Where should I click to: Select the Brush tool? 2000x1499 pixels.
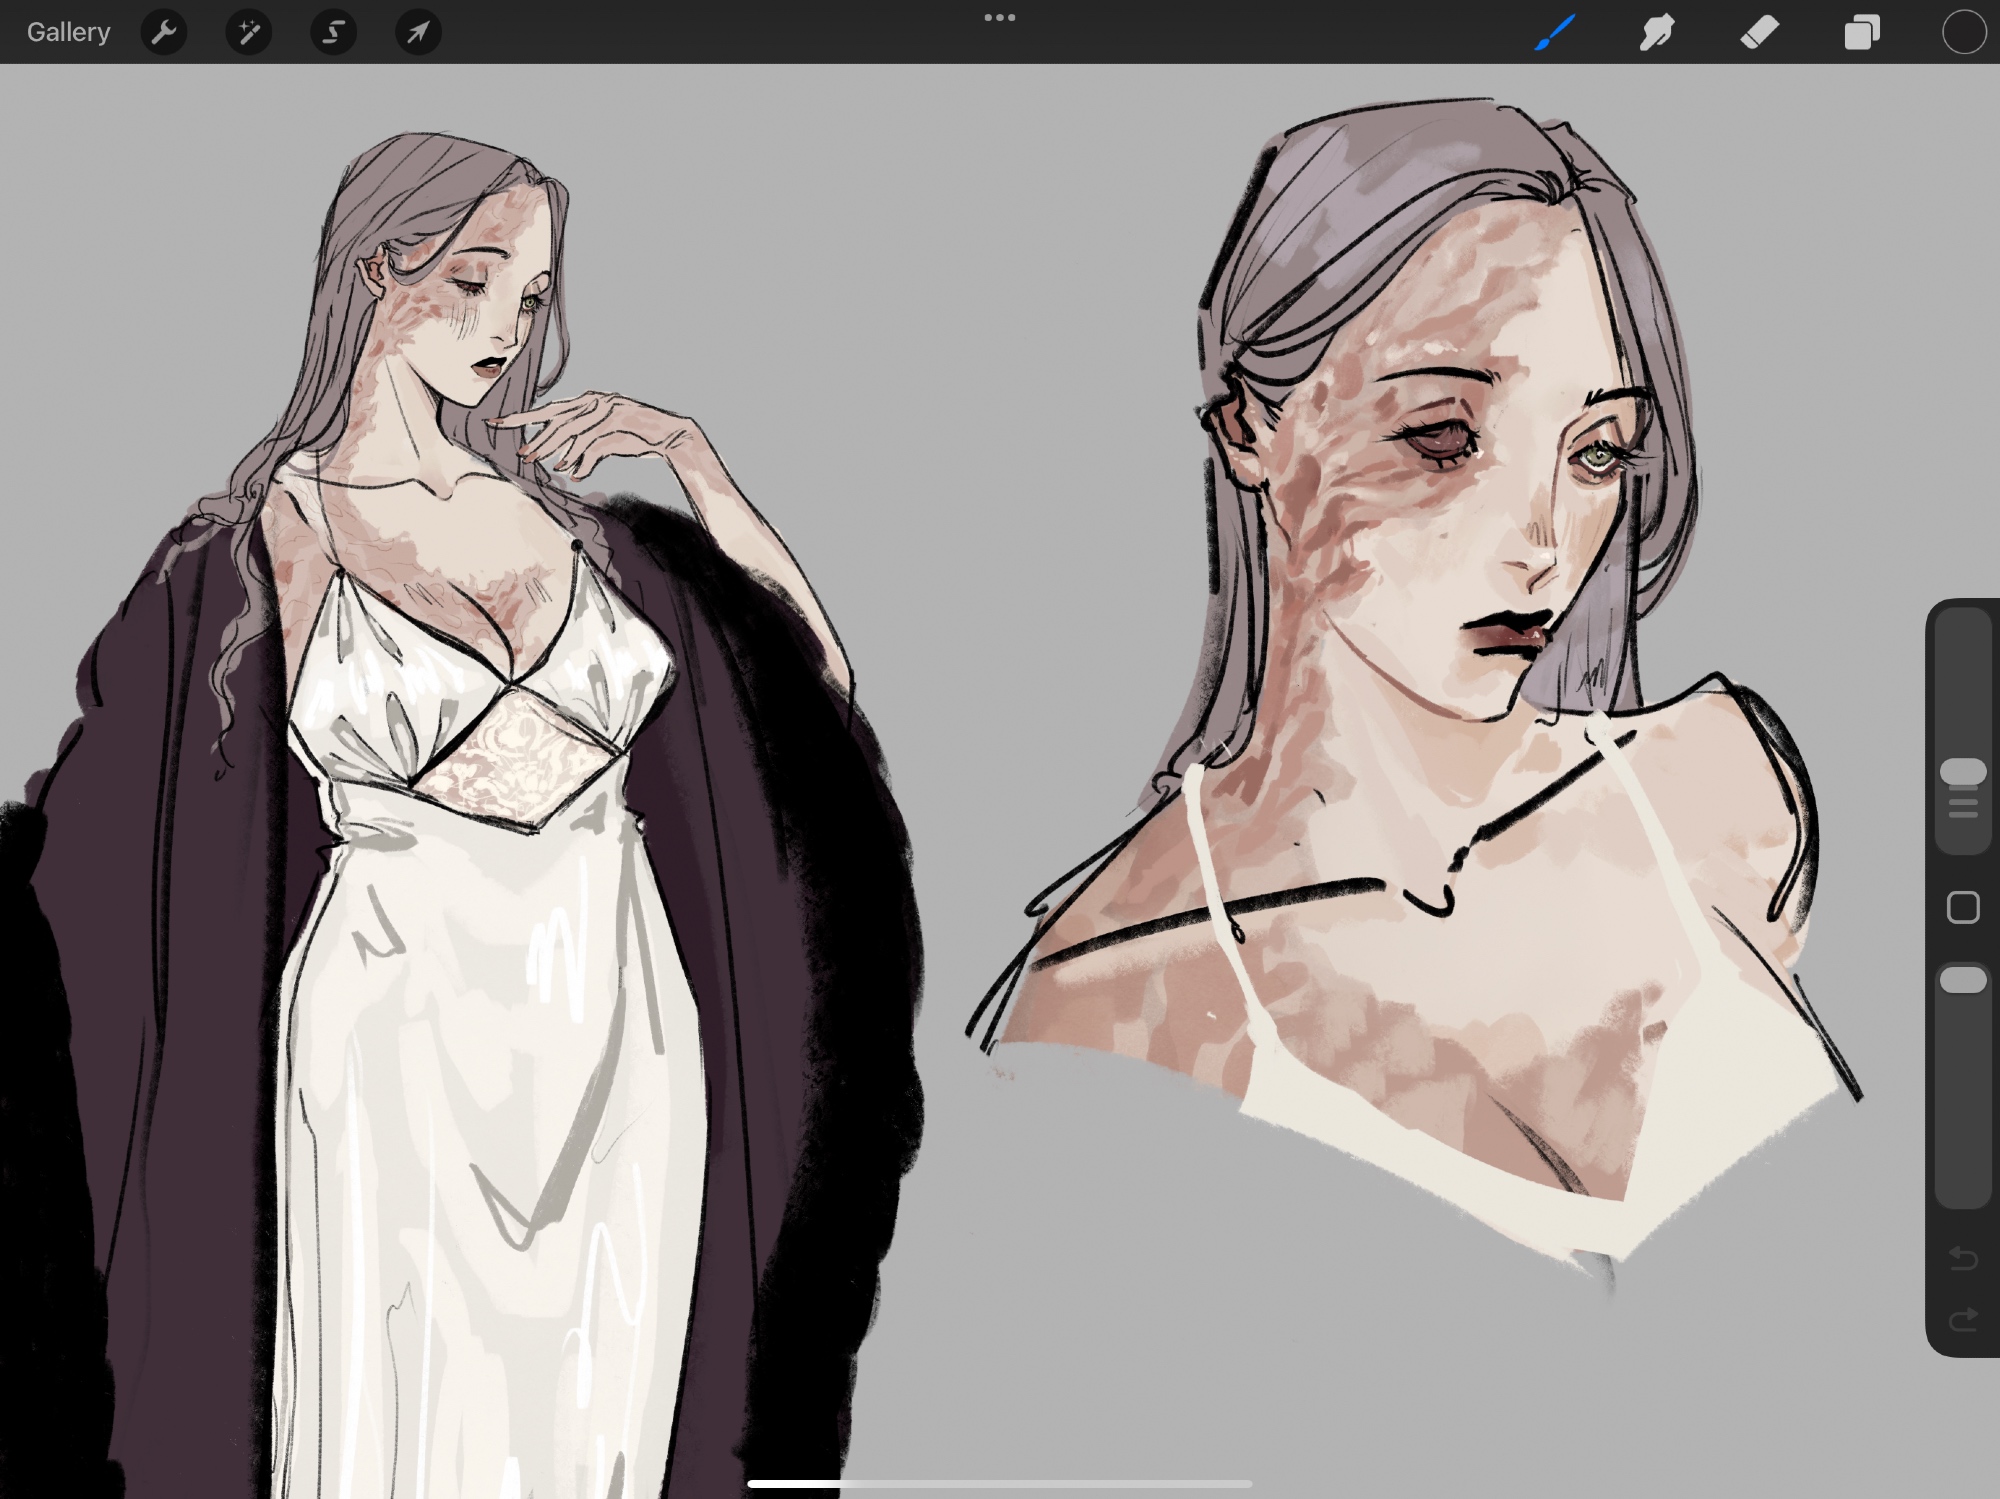tap(1555, 32)
